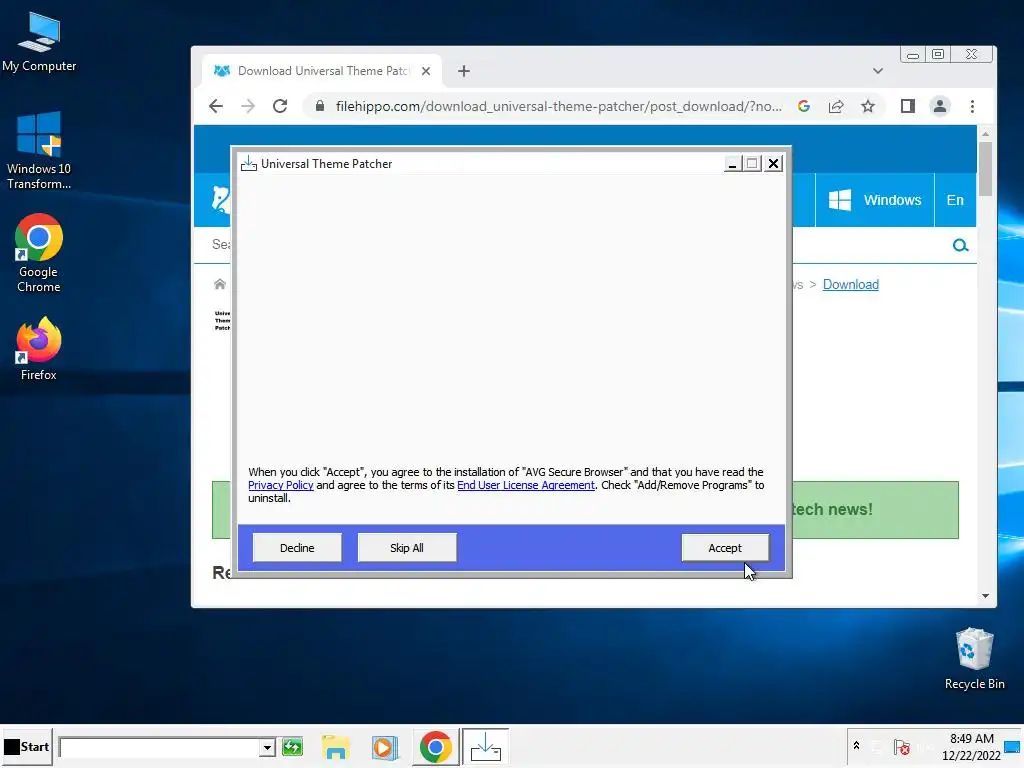Click Accept in the Universal Theme Patcher dialog
Viewport: 1024px width, 768px height.
pyautogui.click(x=725, y=547)
